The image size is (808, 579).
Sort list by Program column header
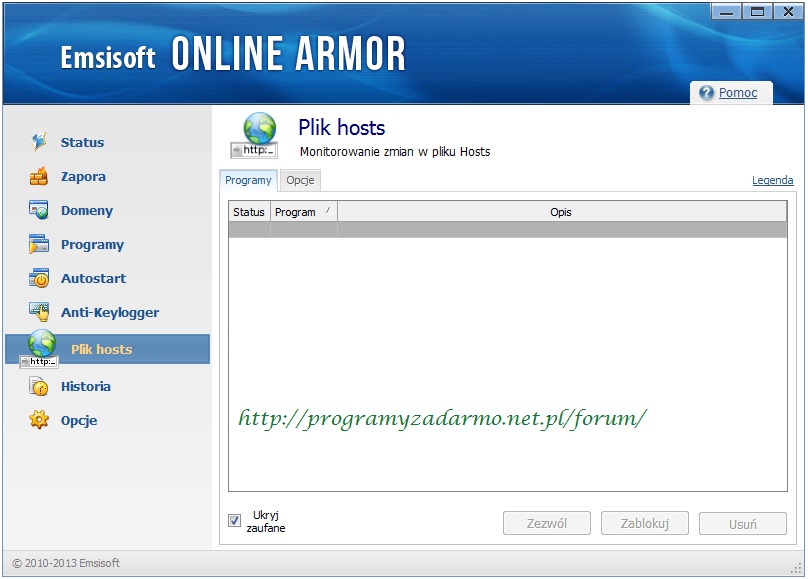click(x=303, y=212)
